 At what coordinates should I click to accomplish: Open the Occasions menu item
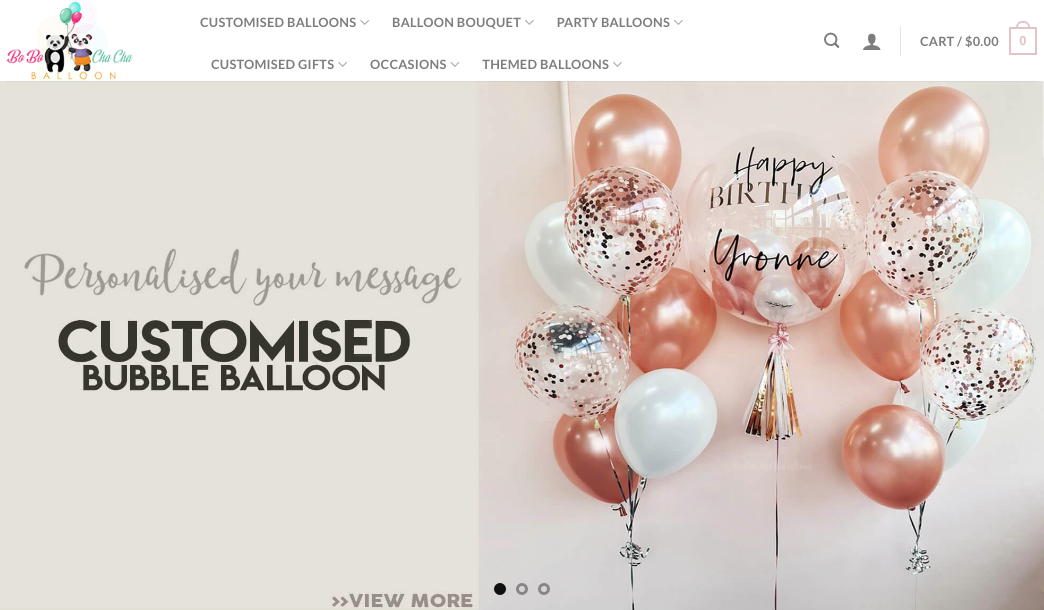click(x=408, y=65)
